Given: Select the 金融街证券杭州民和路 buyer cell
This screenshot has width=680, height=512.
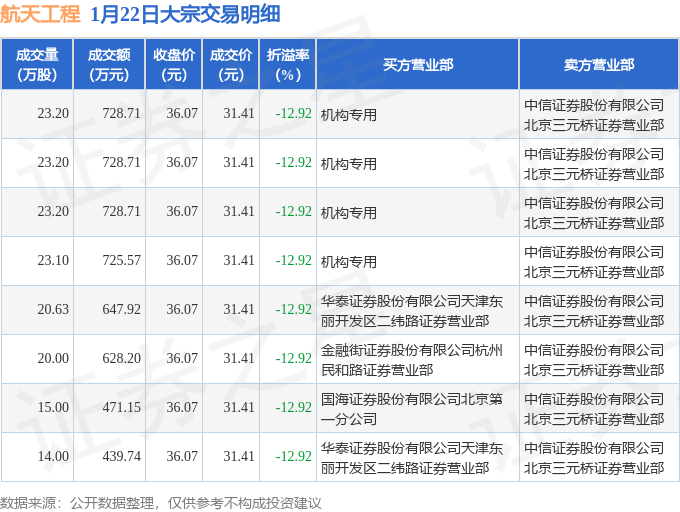Looking at the screenshot, I should click(418, 359).
